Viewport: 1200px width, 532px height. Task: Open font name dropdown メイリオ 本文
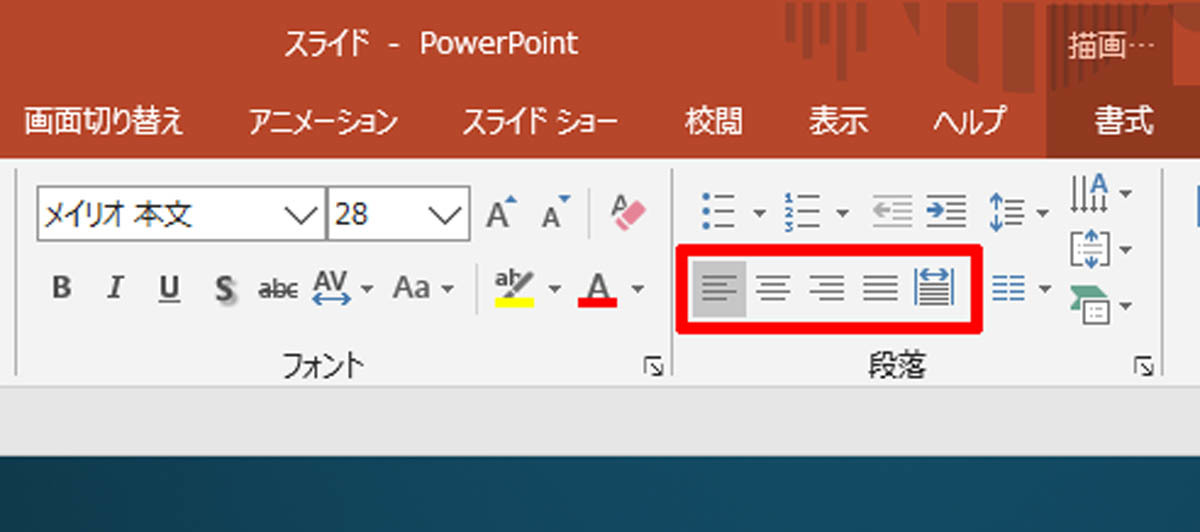point(300,214)
